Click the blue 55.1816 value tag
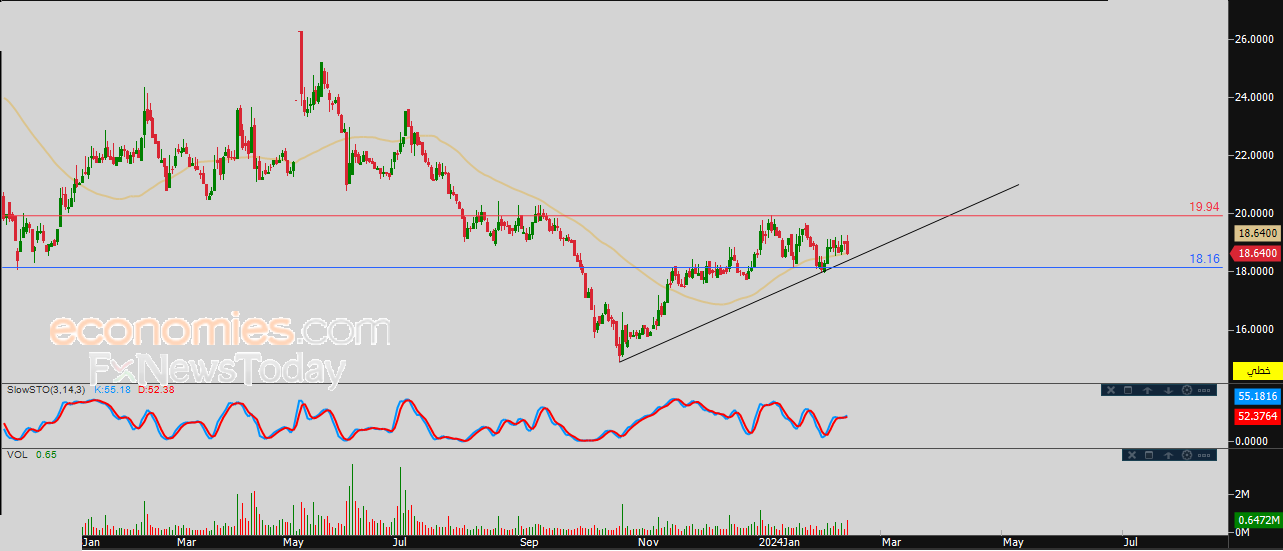The image size is (1283, 551). [x=1257, y=396]
